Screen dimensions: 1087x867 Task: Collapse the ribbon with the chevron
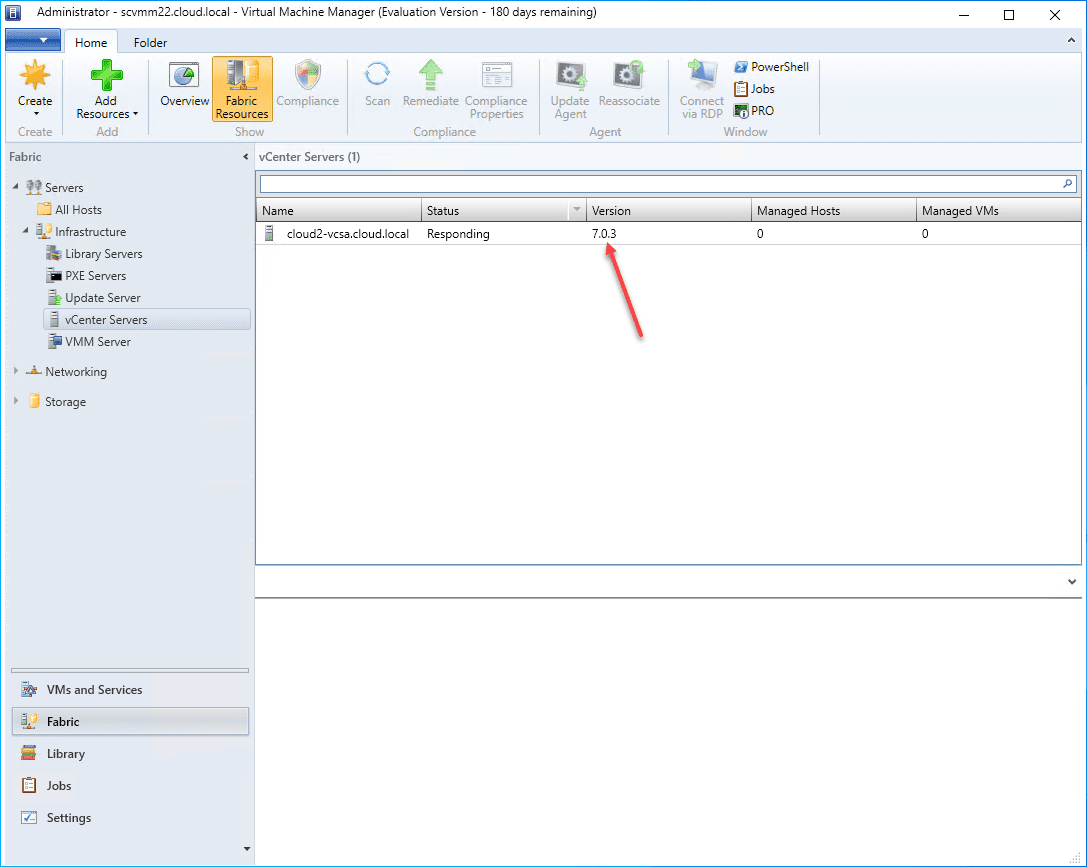tap(1071, 41)
